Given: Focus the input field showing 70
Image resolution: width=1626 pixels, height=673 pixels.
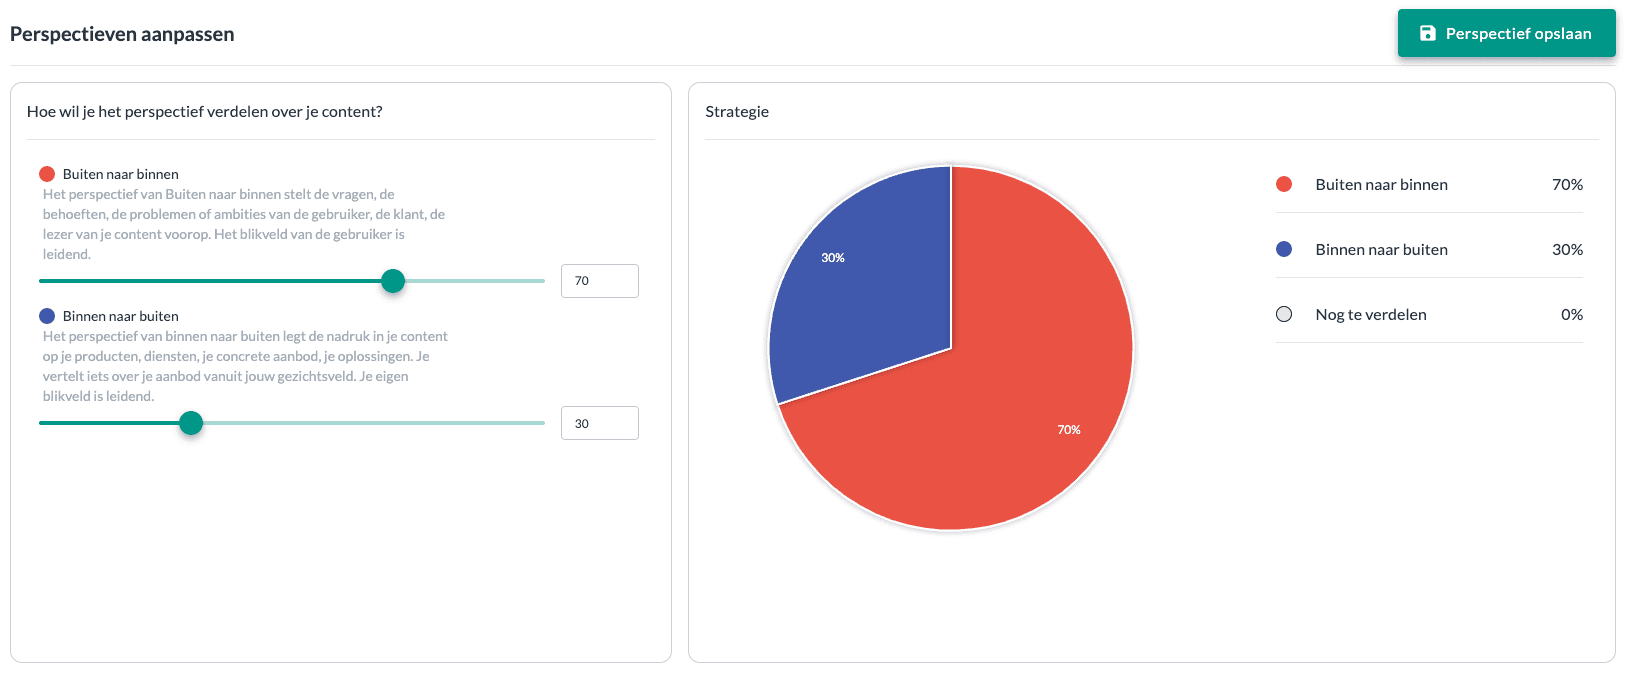Looking at the screenshot, I should click(600, 281).
